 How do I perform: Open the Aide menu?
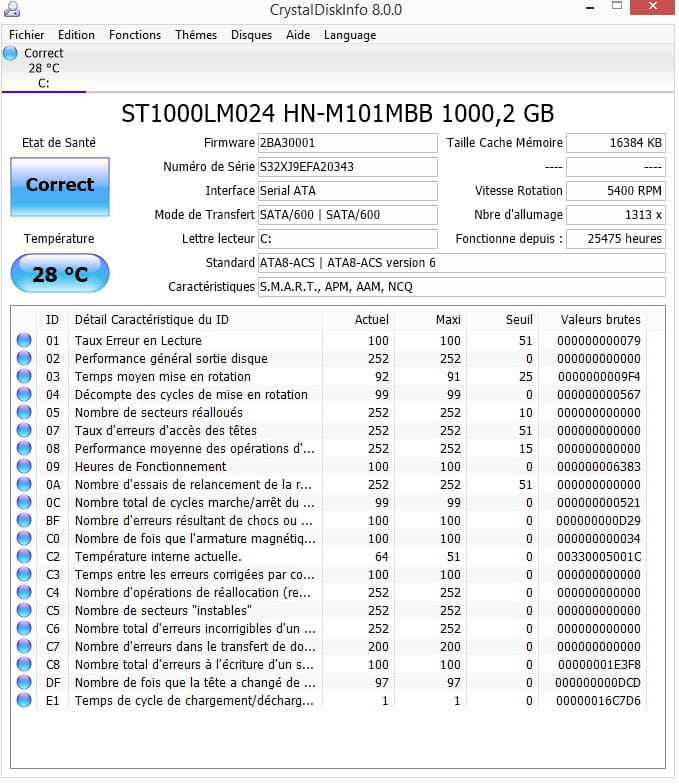coord(298,35)
